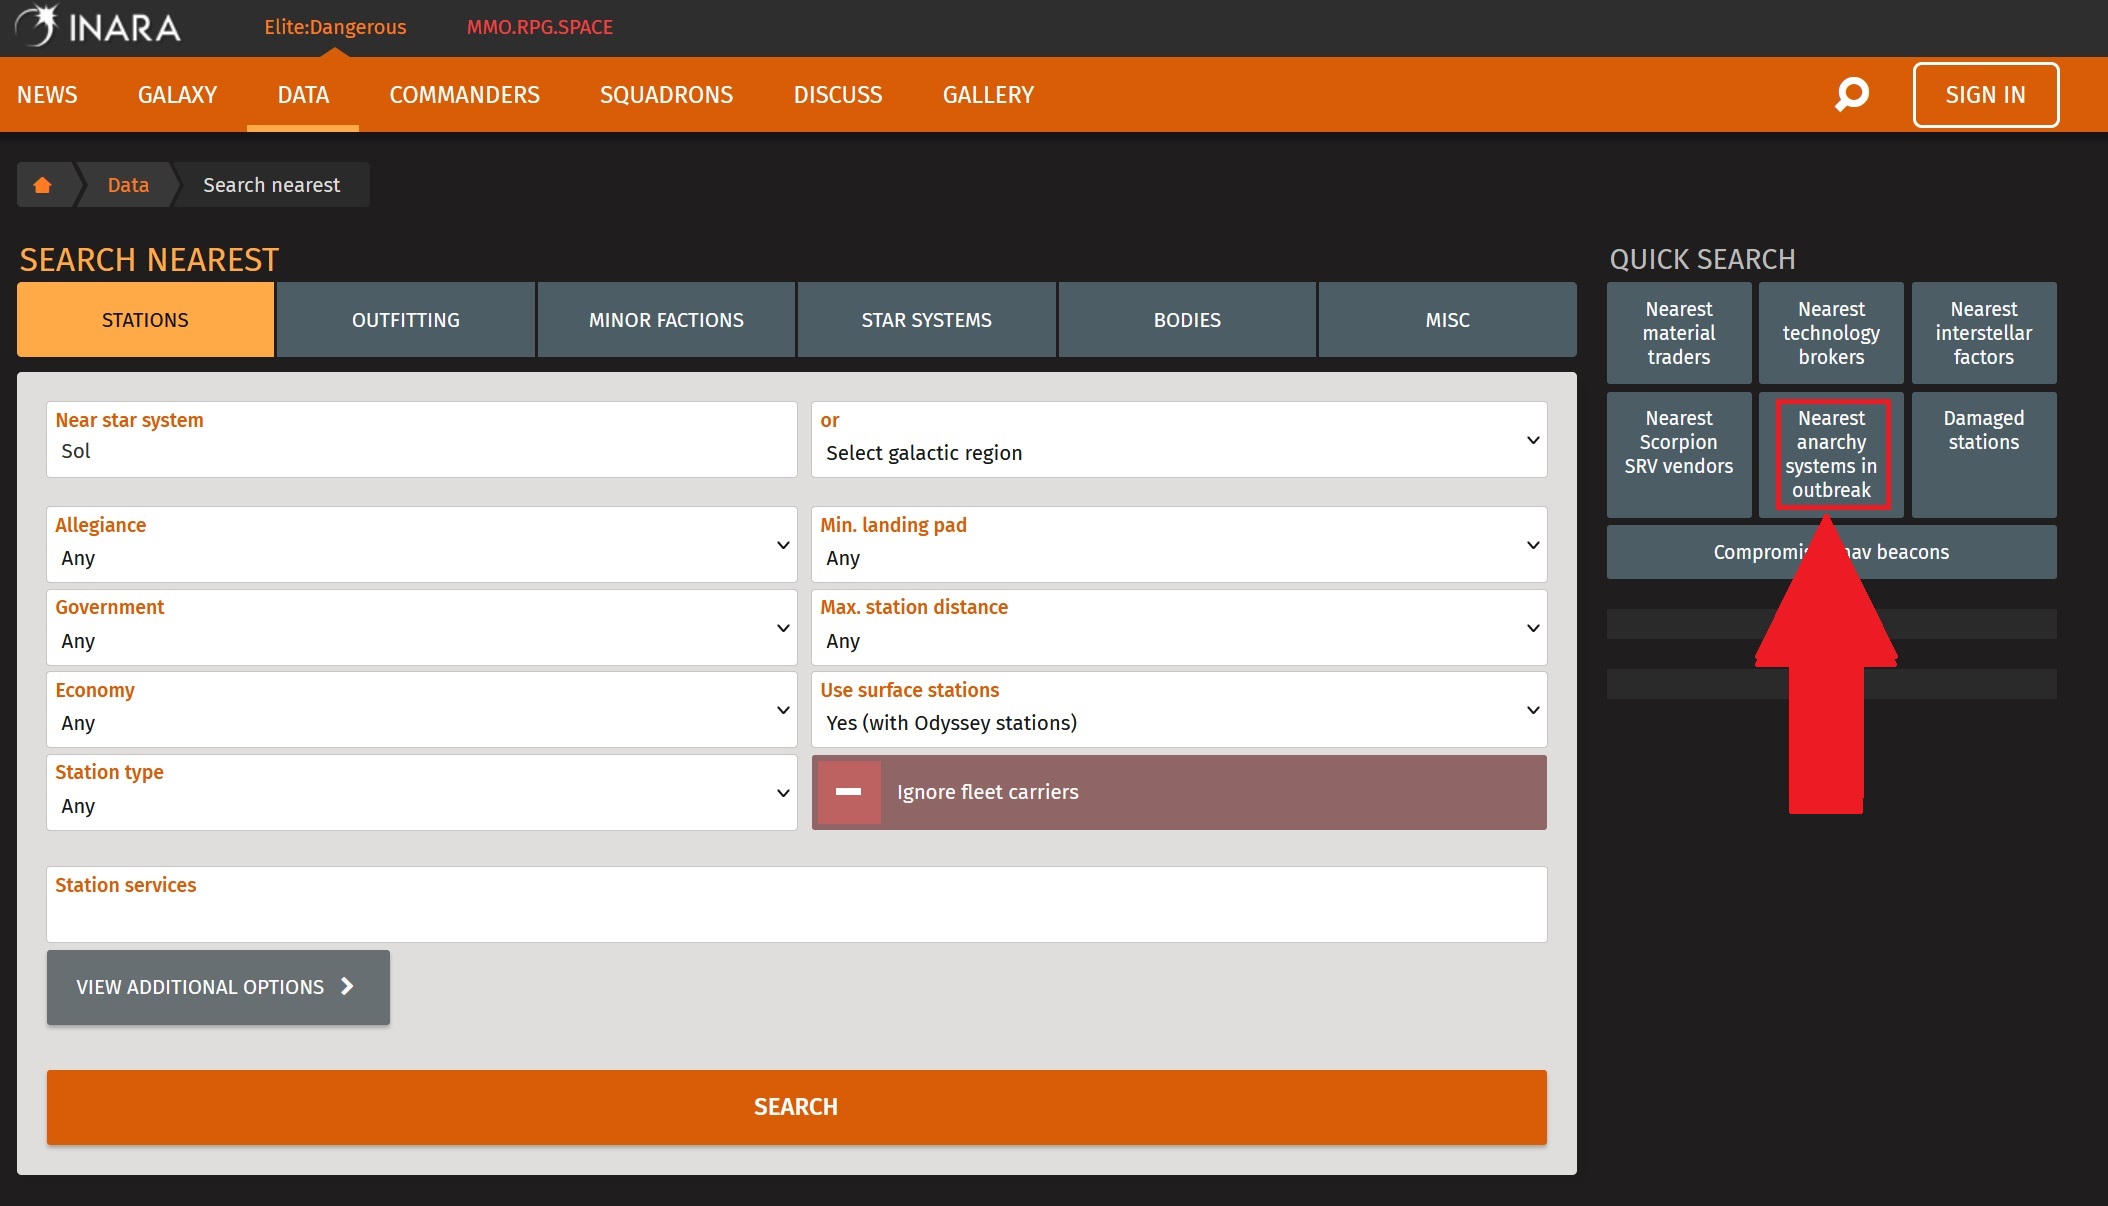This screenshot has width=2108, height=1206.
Task: Click the Search nearest breadcrumb
Action: coord(271,185)
